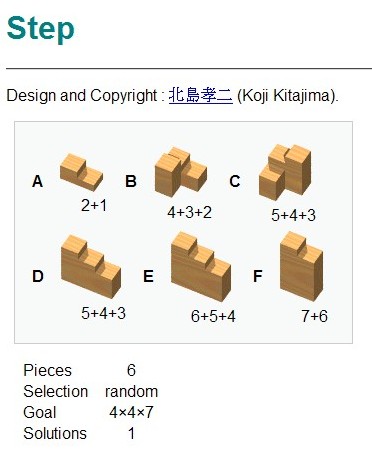372x455 pixels.
Task: Click the 5+4+3 label under piece D
Action: (x=103, y=313)
